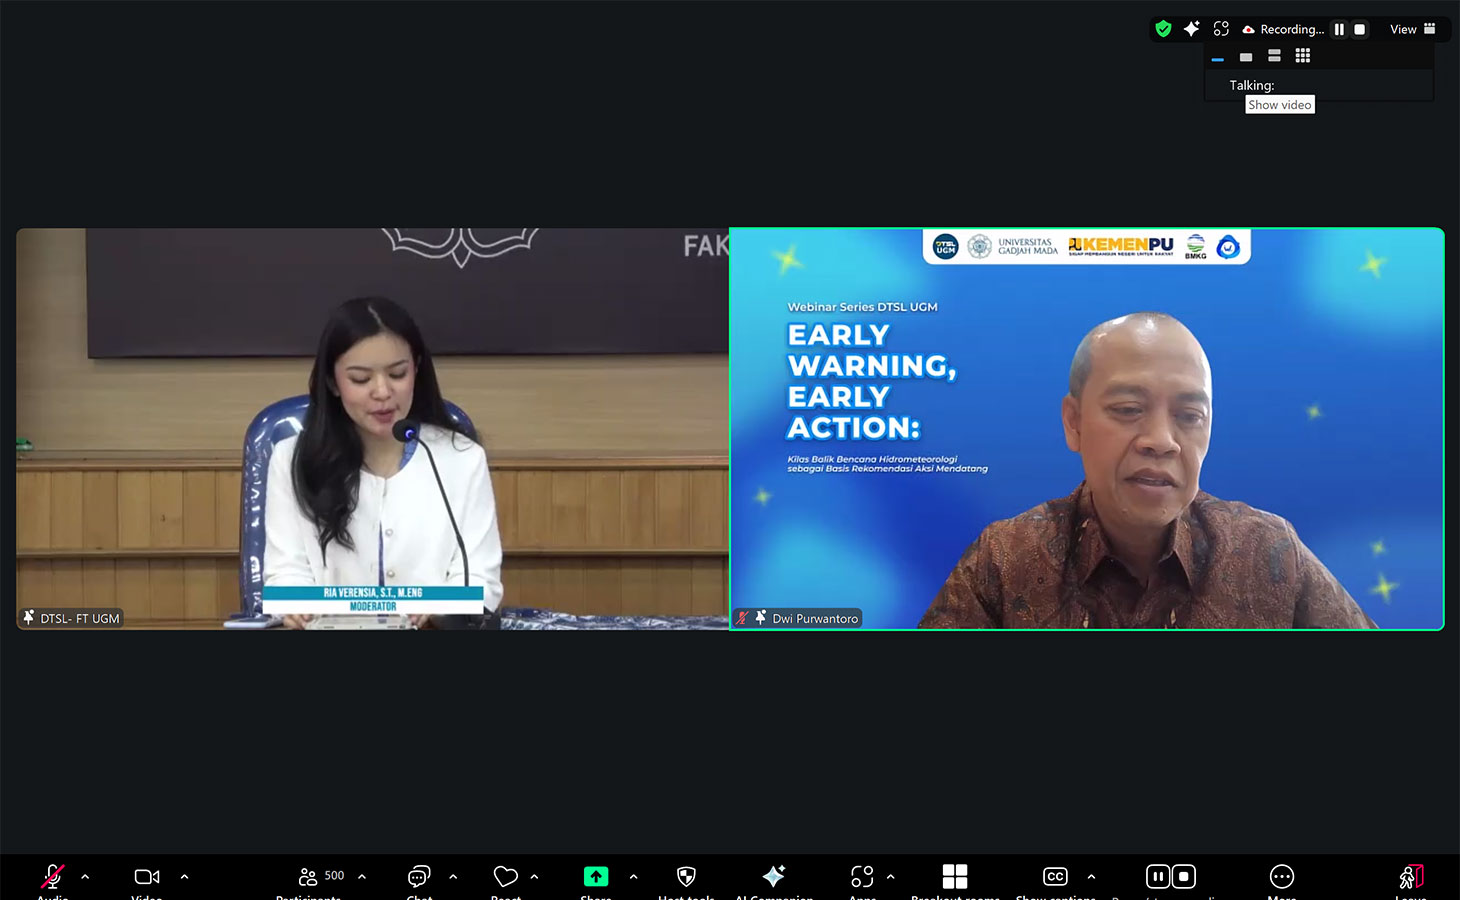Unmute the microphone in the bottom toolbar

tap(52, 877)
